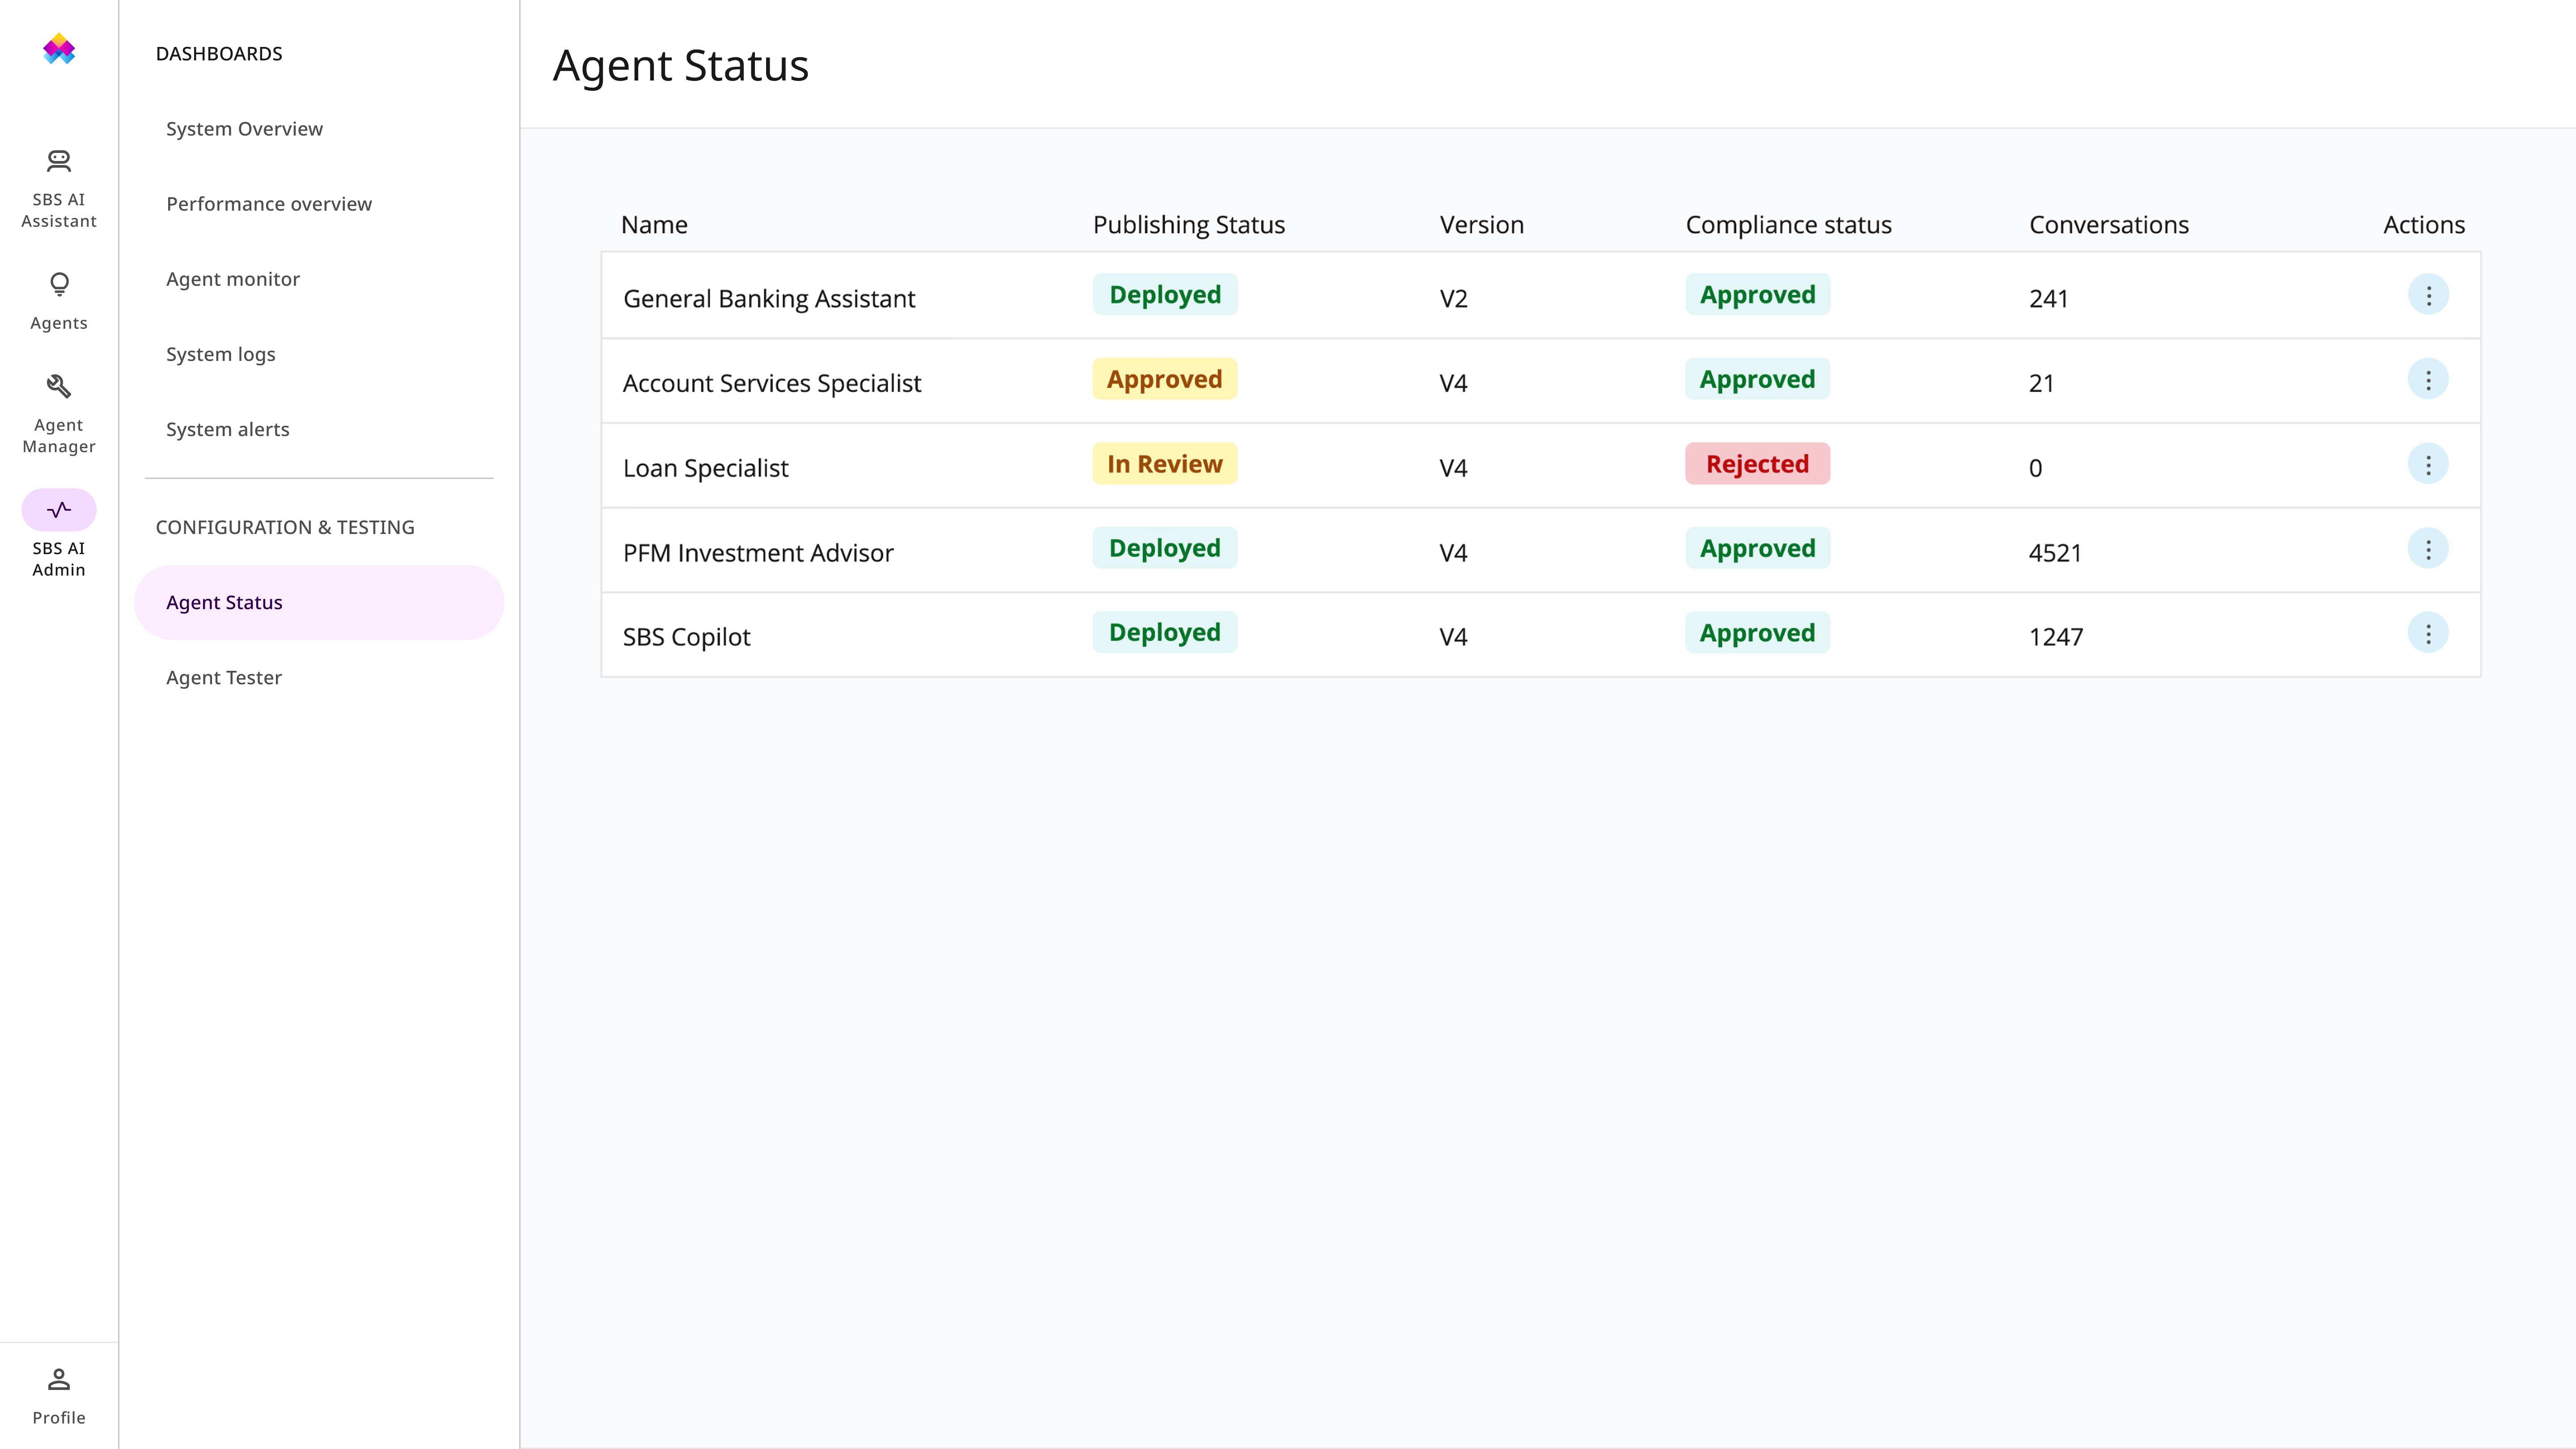
Task: Click the 0 conversations count
Action: (2036, 468)
